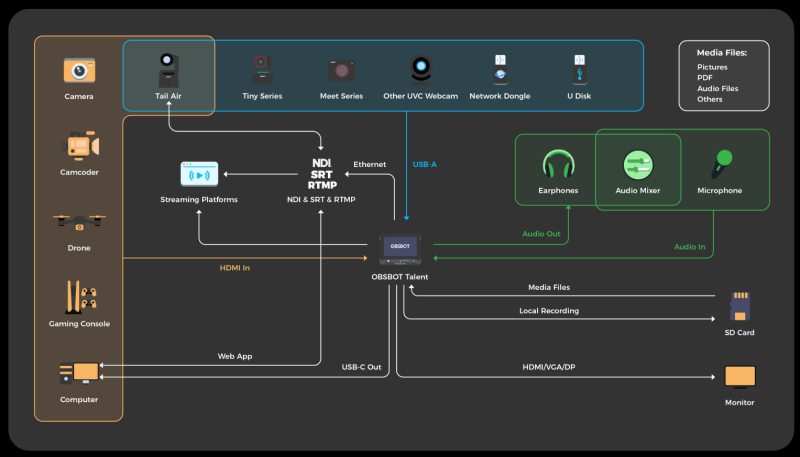Select the Other UVC Webcam caption
This screenshot has height=457, width=800.
(x=420, y=96)
